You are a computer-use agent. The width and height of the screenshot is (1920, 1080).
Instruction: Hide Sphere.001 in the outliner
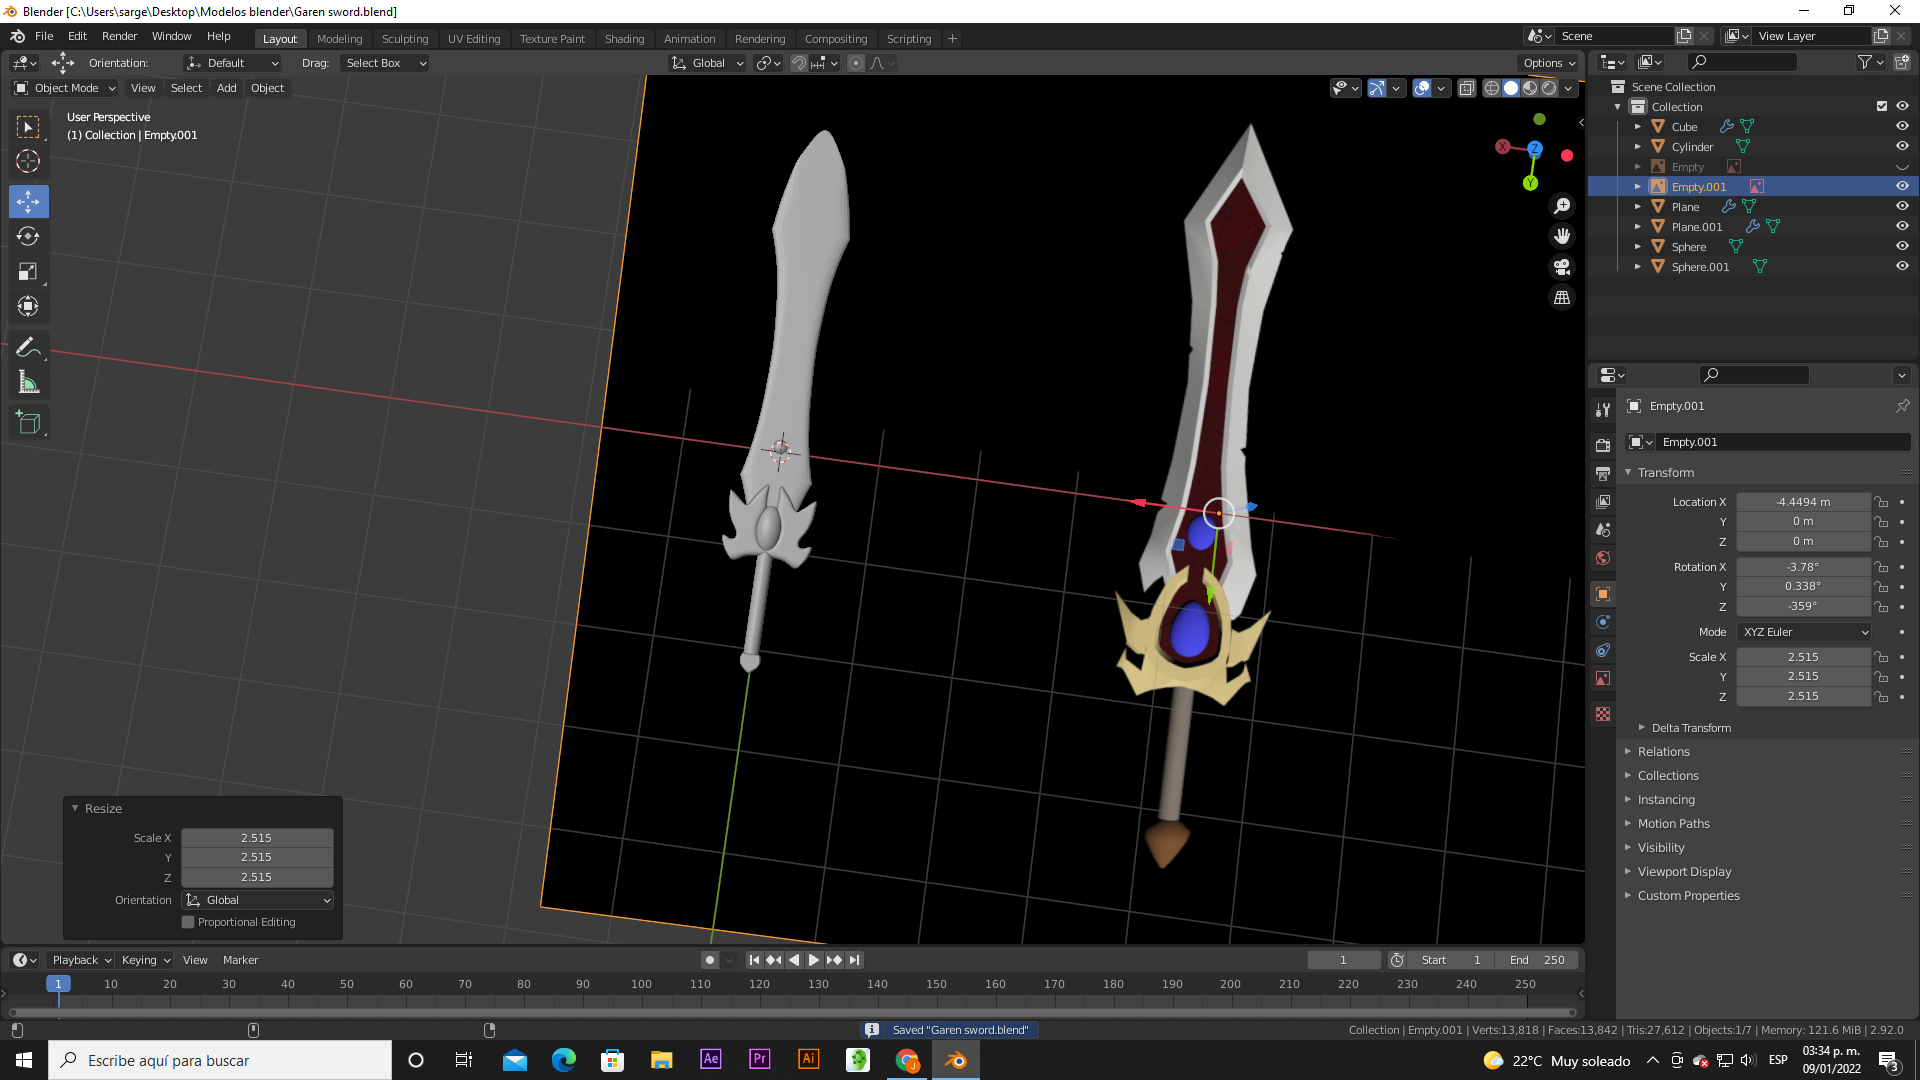click(1902, 267)
